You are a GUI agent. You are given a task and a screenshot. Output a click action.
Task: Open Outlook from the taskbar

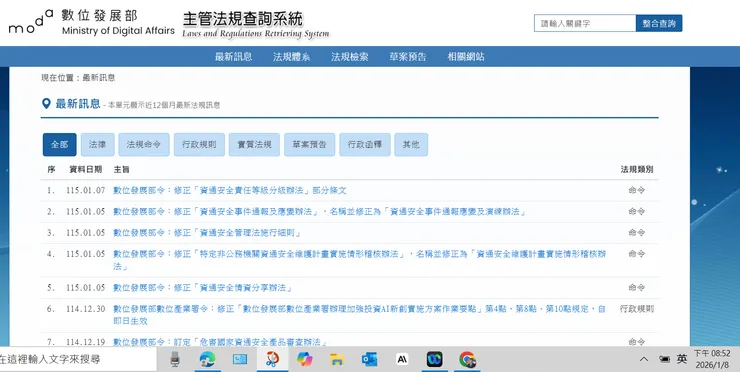tap(369, 359)
